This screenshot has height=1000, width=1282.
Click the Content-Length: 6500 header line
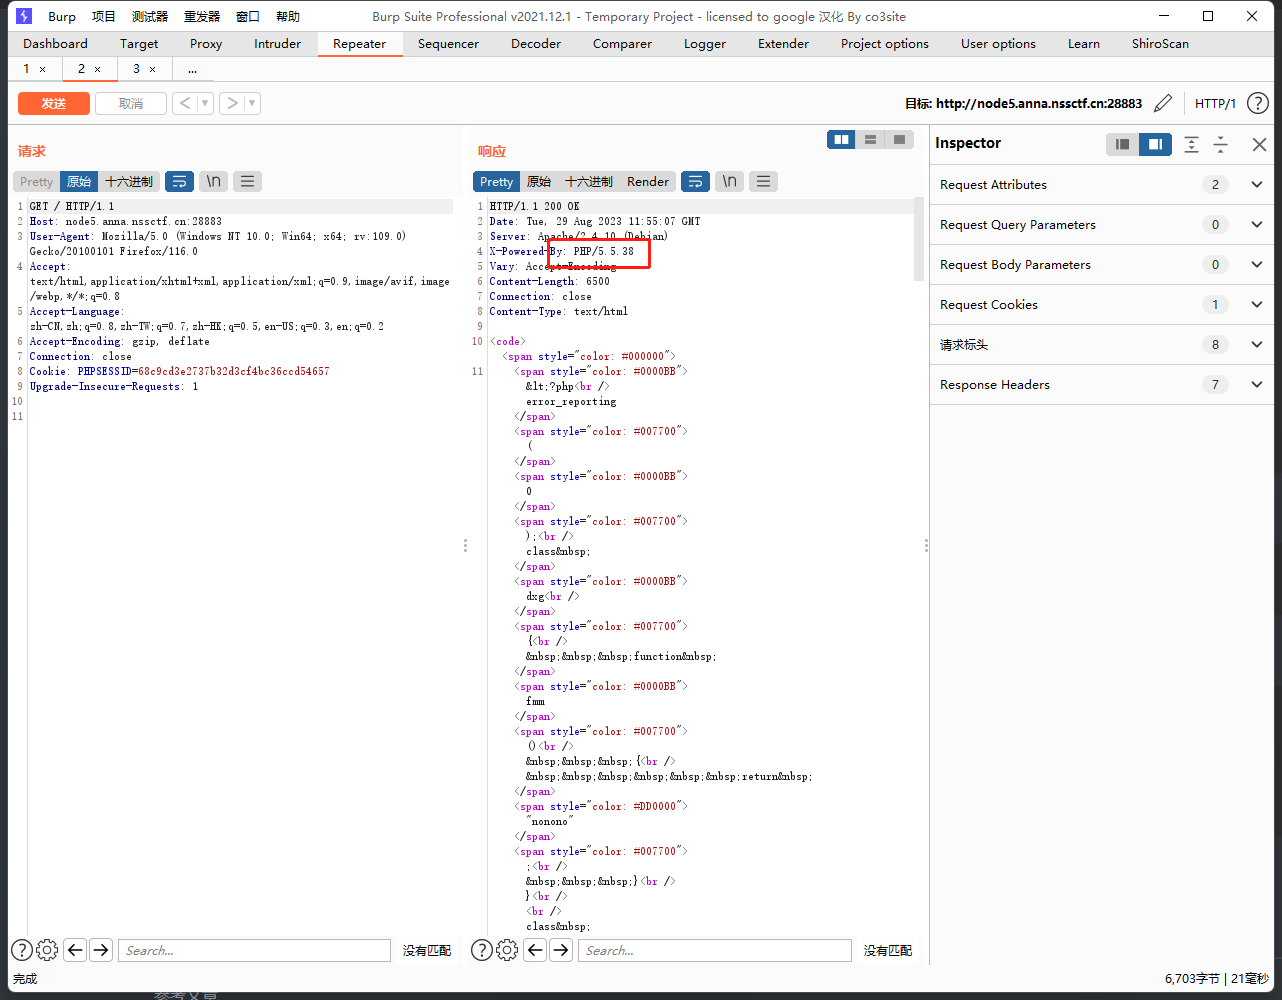(549, 281)
